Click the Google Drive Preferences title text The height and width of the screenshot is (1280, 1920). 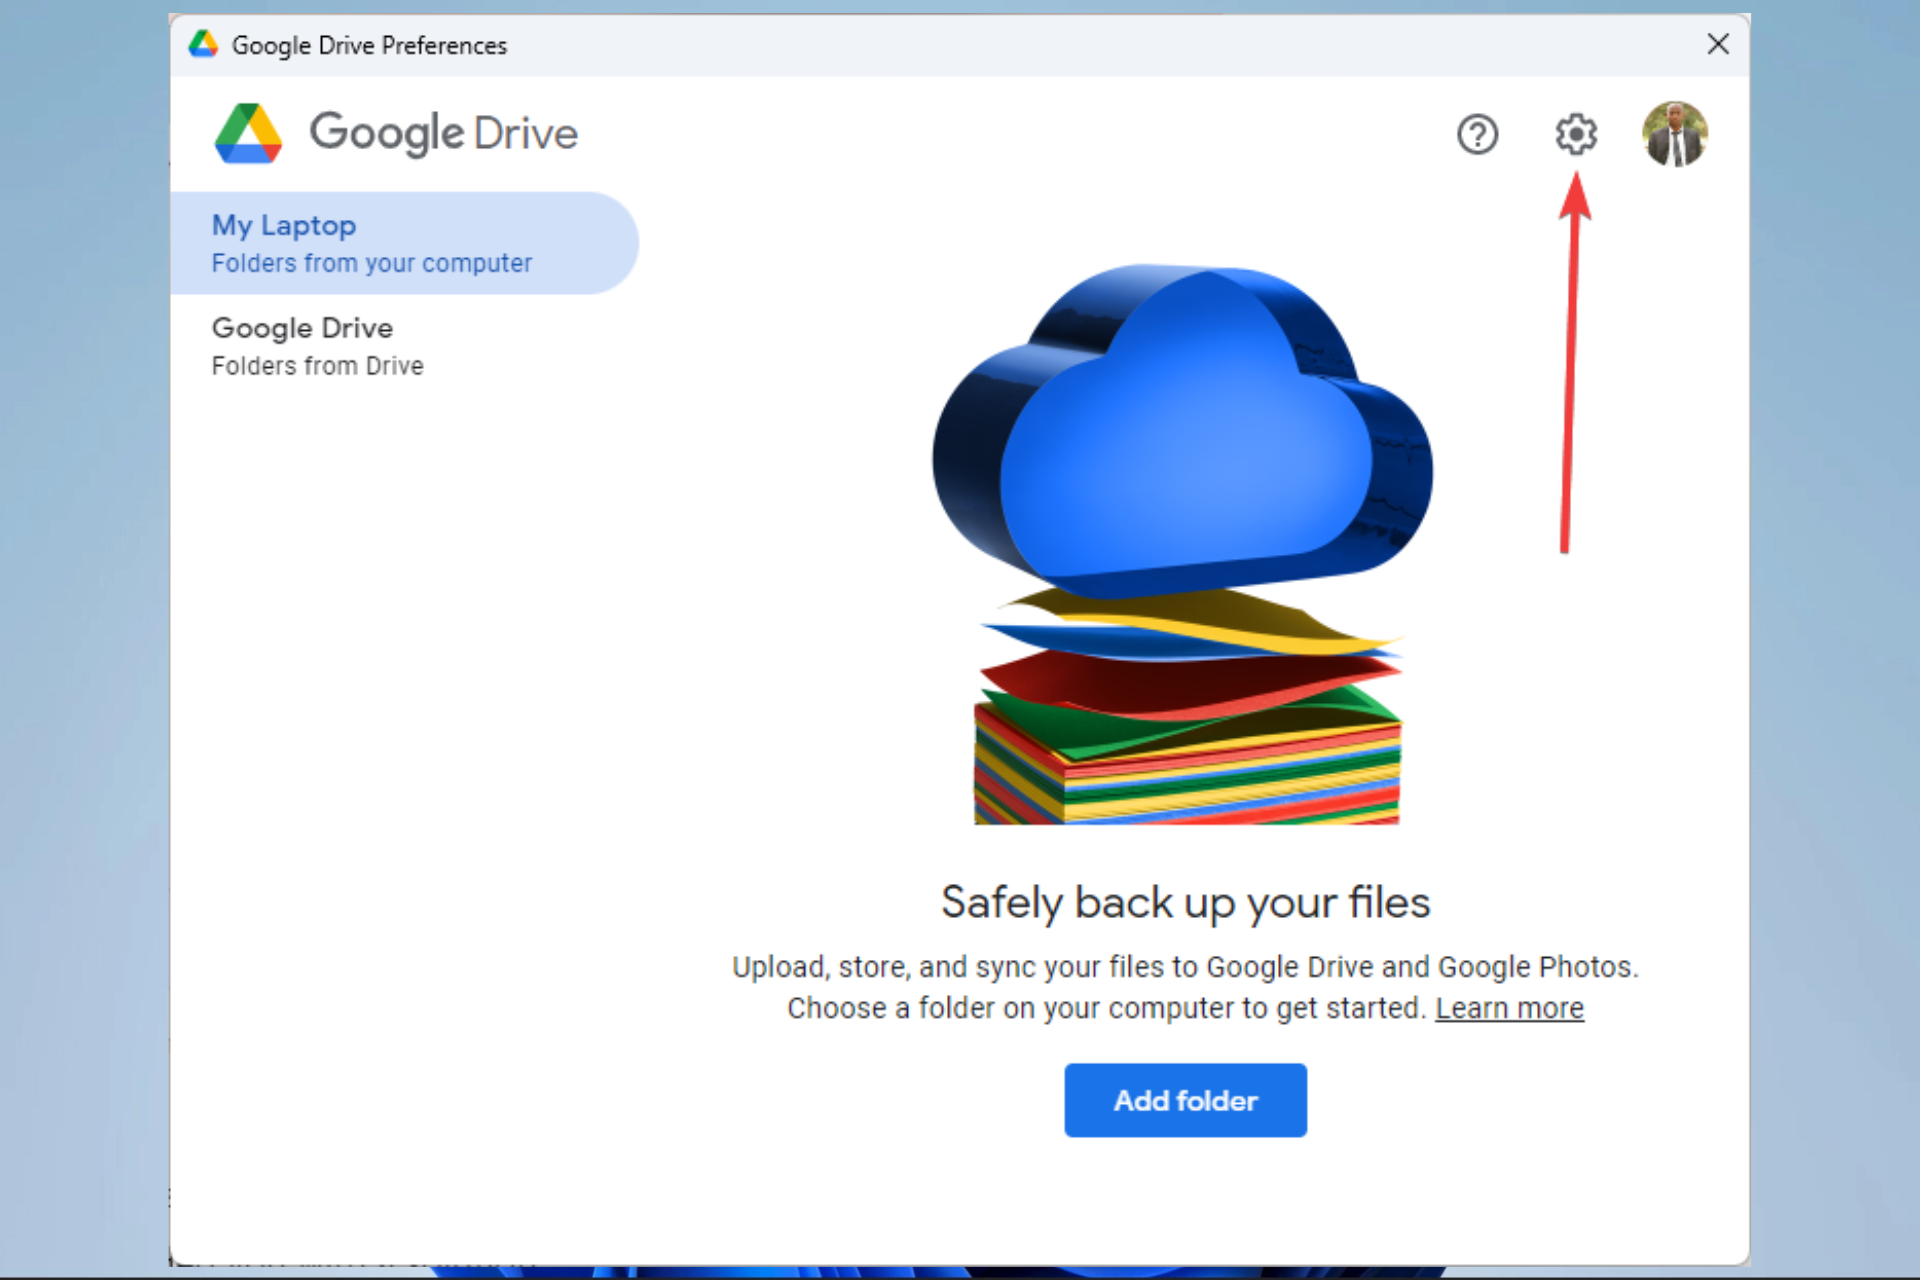pyautogui.click(x=369, y=45)
